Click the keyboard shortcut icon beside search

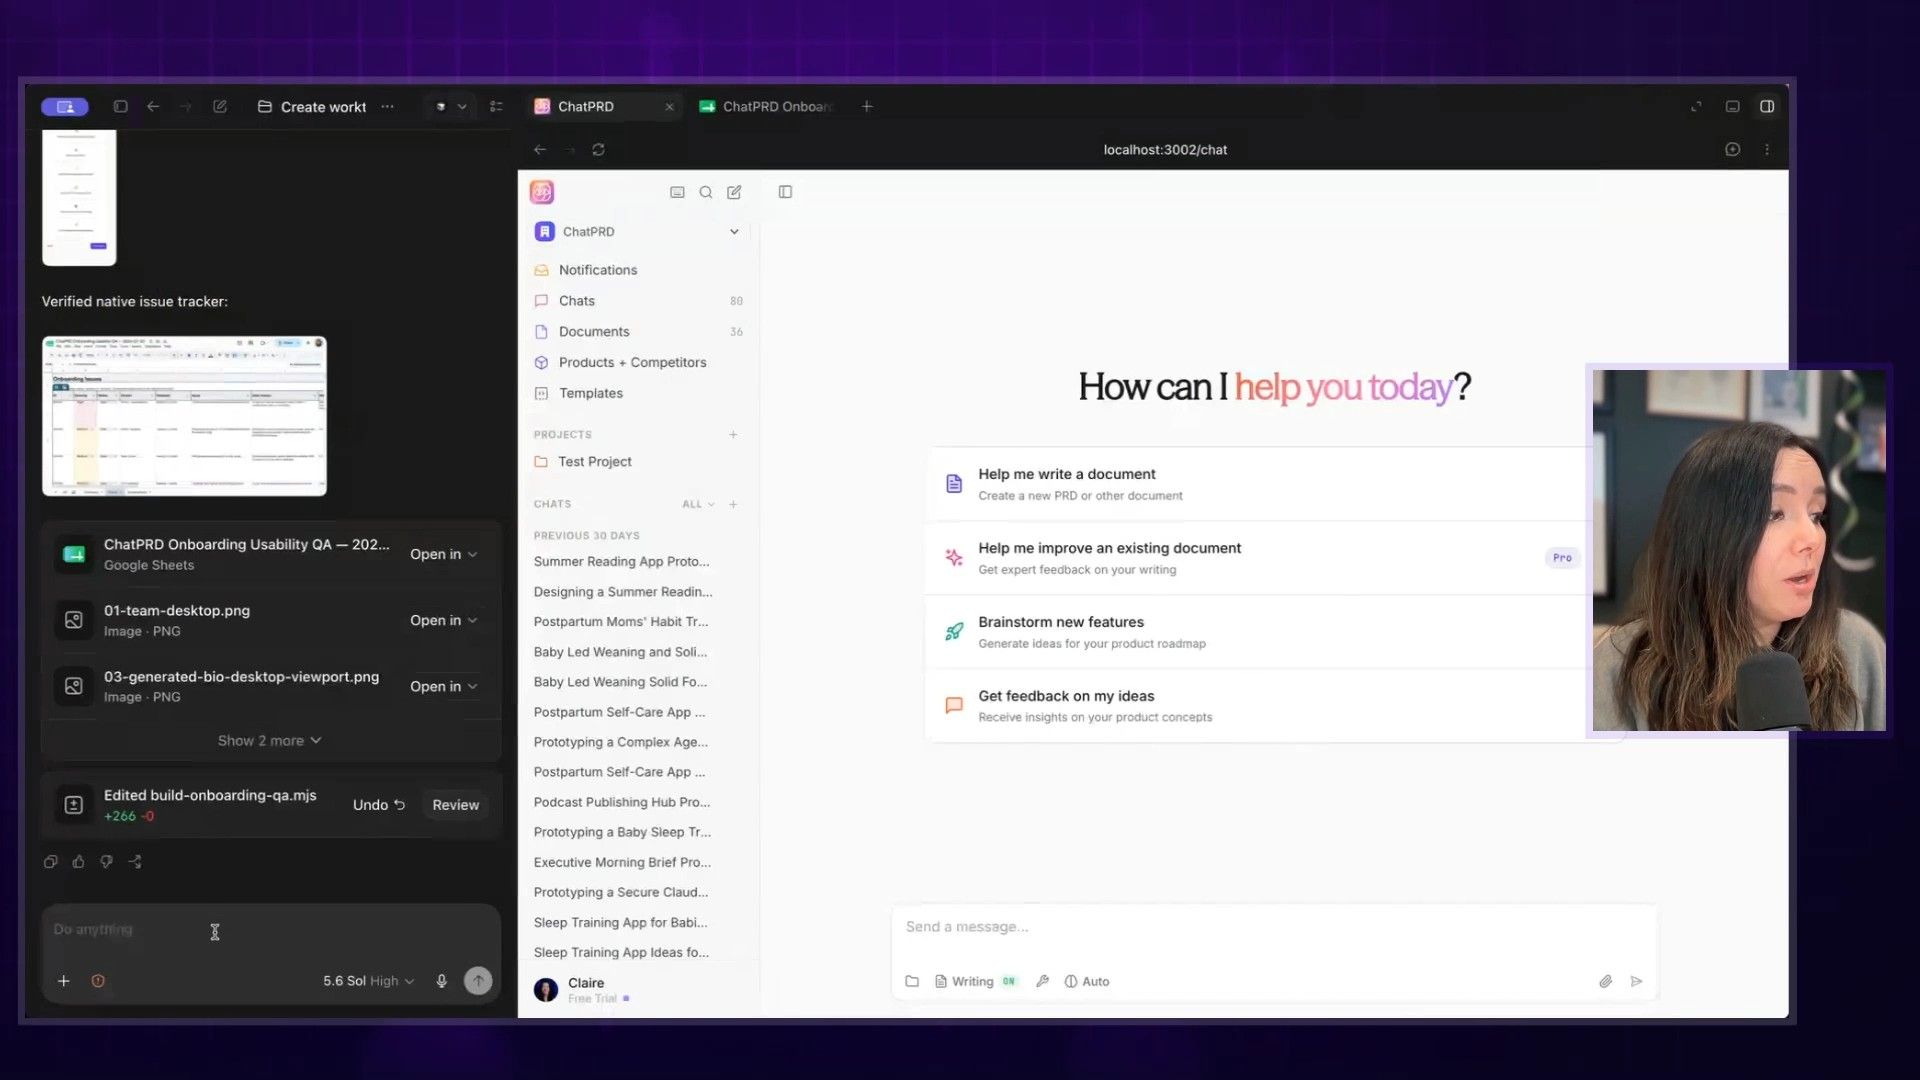677,192
